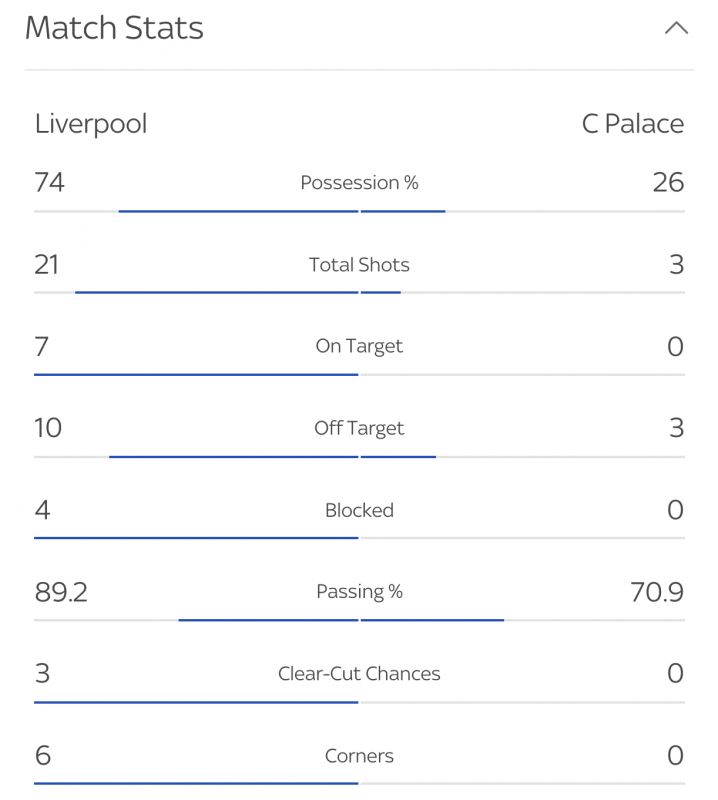Click the On Target label
The width and height of the screenshot is (718, 800).
click(x=359, y=346)
